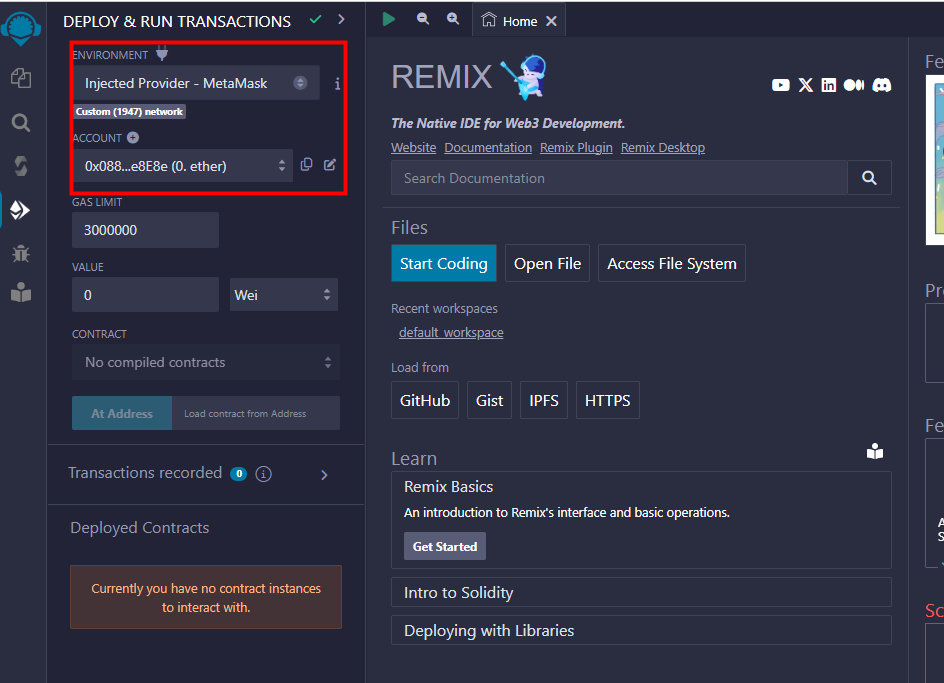The width and height of the screenshot is (944, 683).
Task: Click the green checkmark beside panel title
Action: pos(315,19)
